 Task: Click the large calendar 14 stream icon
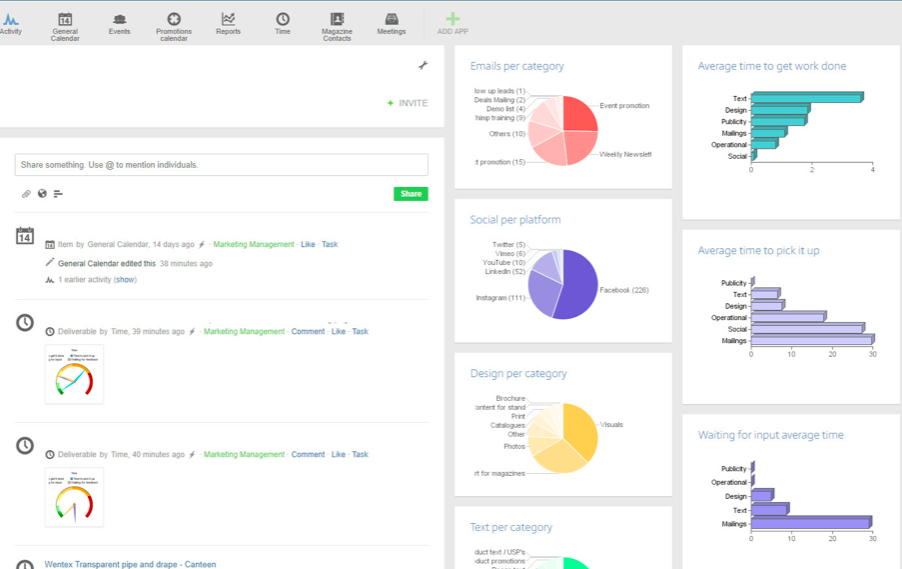(25, 236)
